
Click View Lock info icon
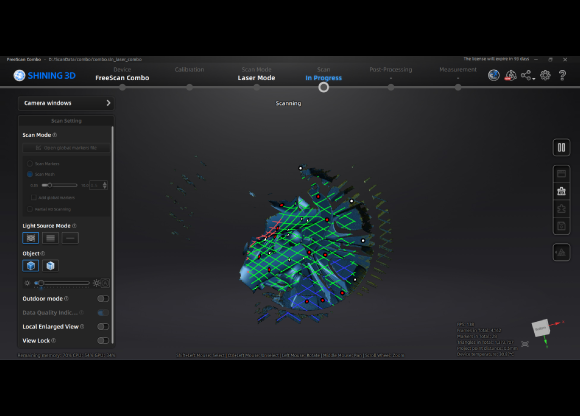click(54, 341)
